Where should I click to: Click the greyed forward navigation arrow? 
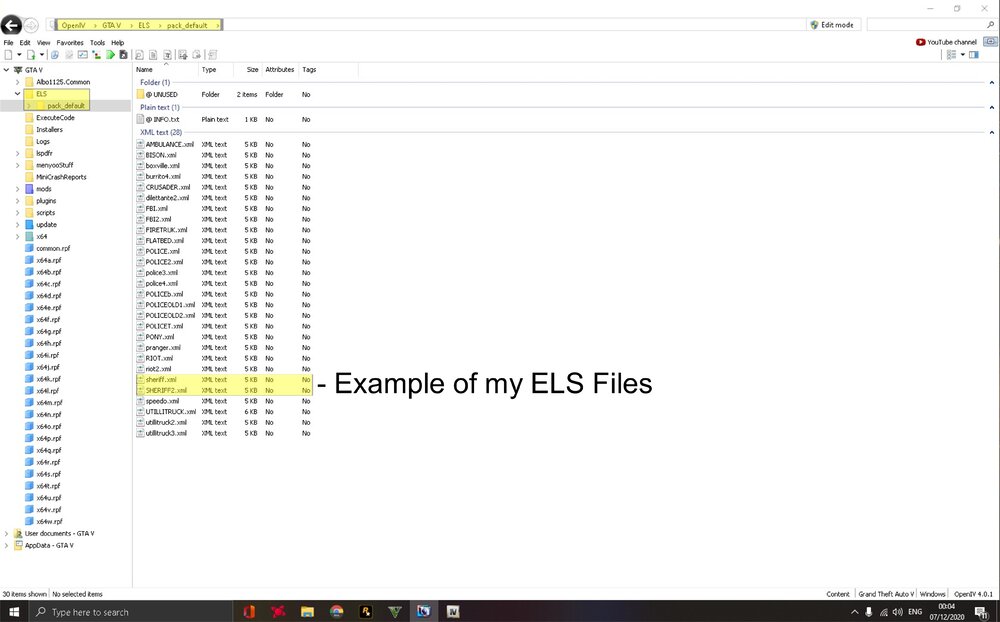(x=31, y=26)
